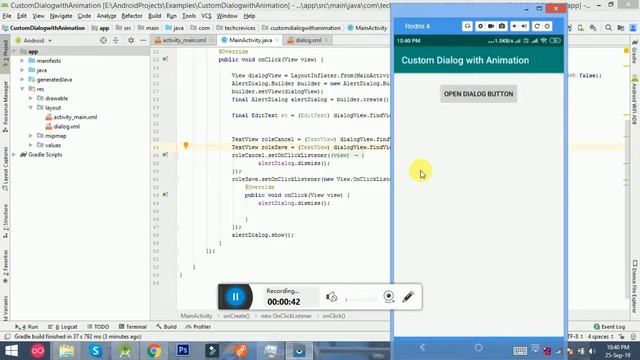Click the collapse all icon in project panel
The image size is (640, 360).
point(116,40)
